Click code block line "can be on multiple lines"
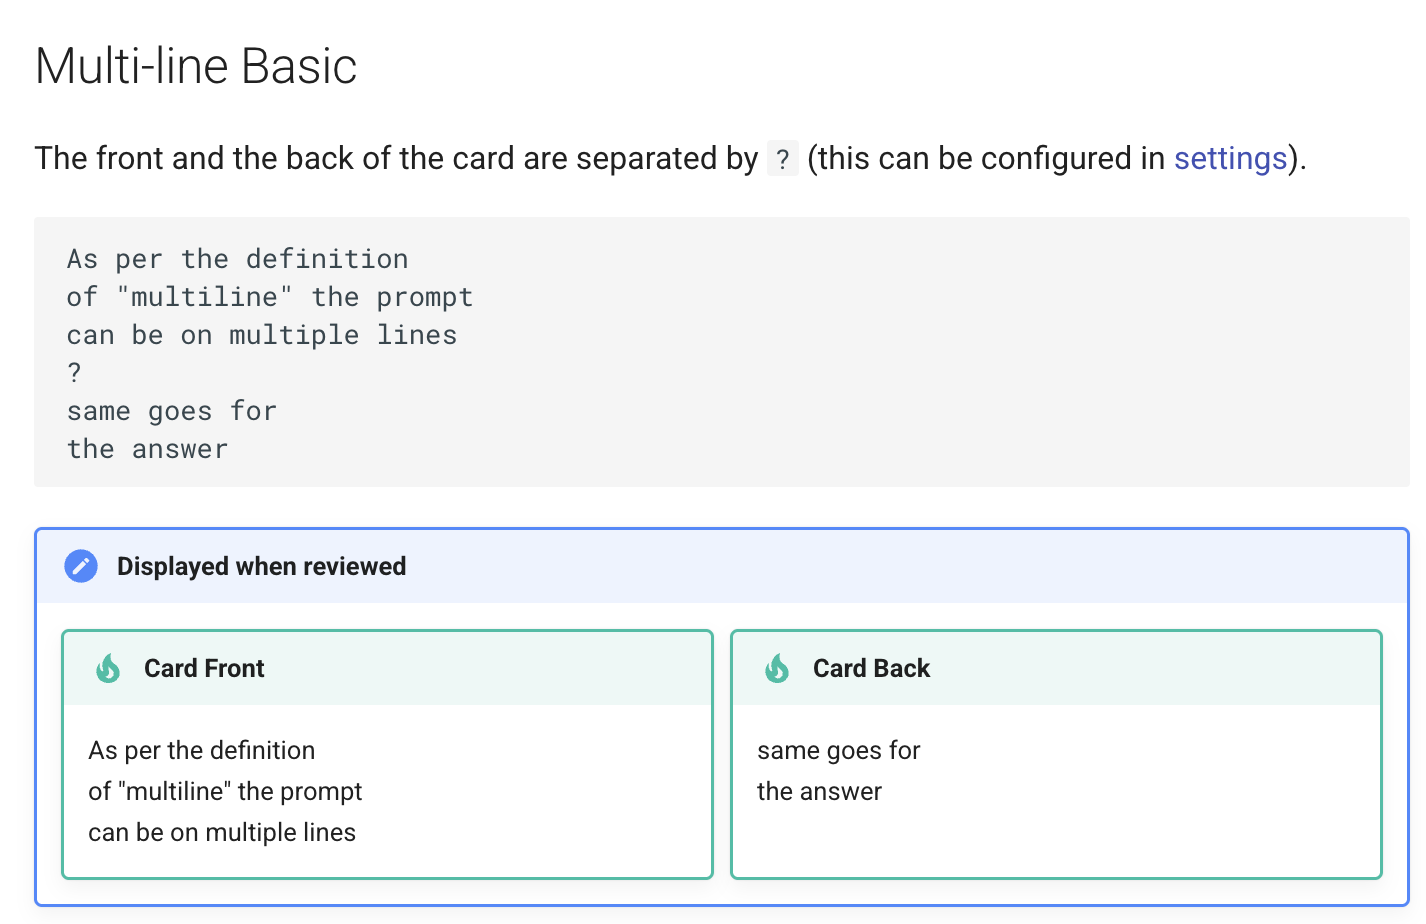The height and width of the screenshot is (924, 1426). tap(262, 335)
